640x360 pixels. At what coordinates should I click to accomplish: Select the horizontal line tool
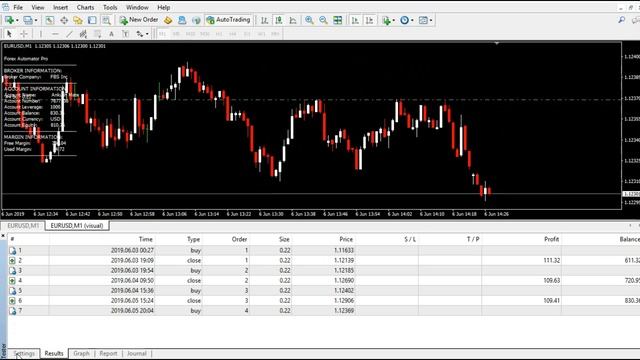[x=55, y=34]
